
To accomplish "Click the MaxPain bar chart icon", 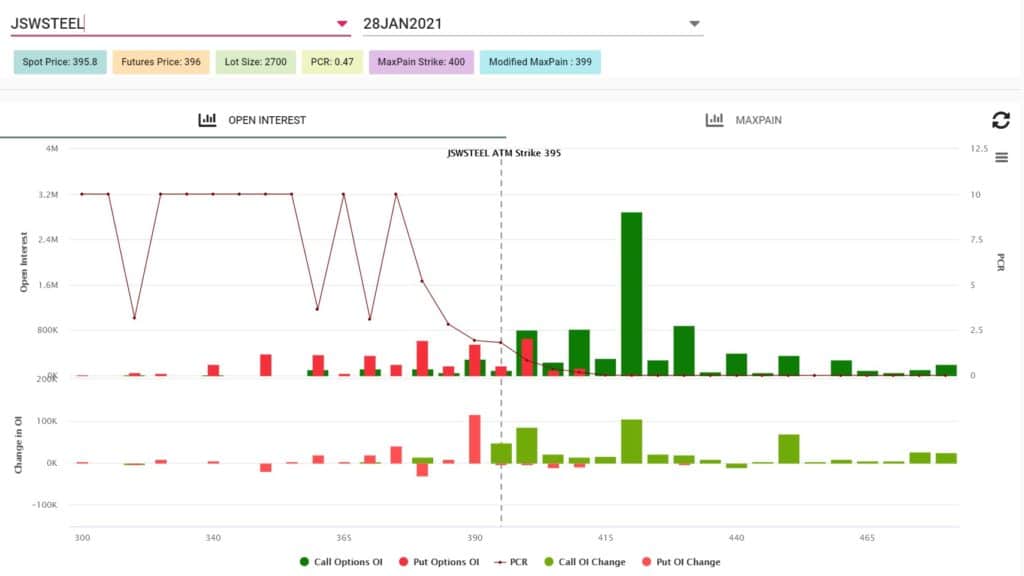I will 714,120.
